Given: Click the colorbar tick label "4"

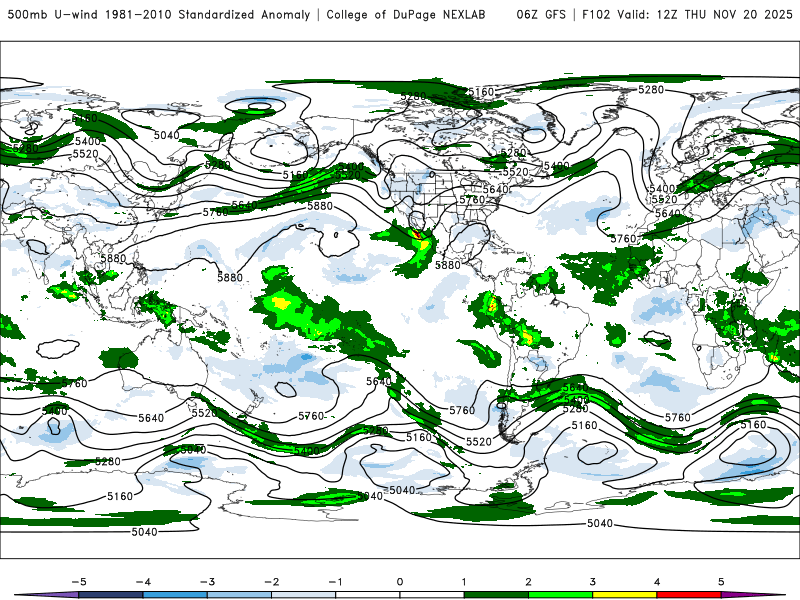Looking at the screenshot, I should click(657, 582).
